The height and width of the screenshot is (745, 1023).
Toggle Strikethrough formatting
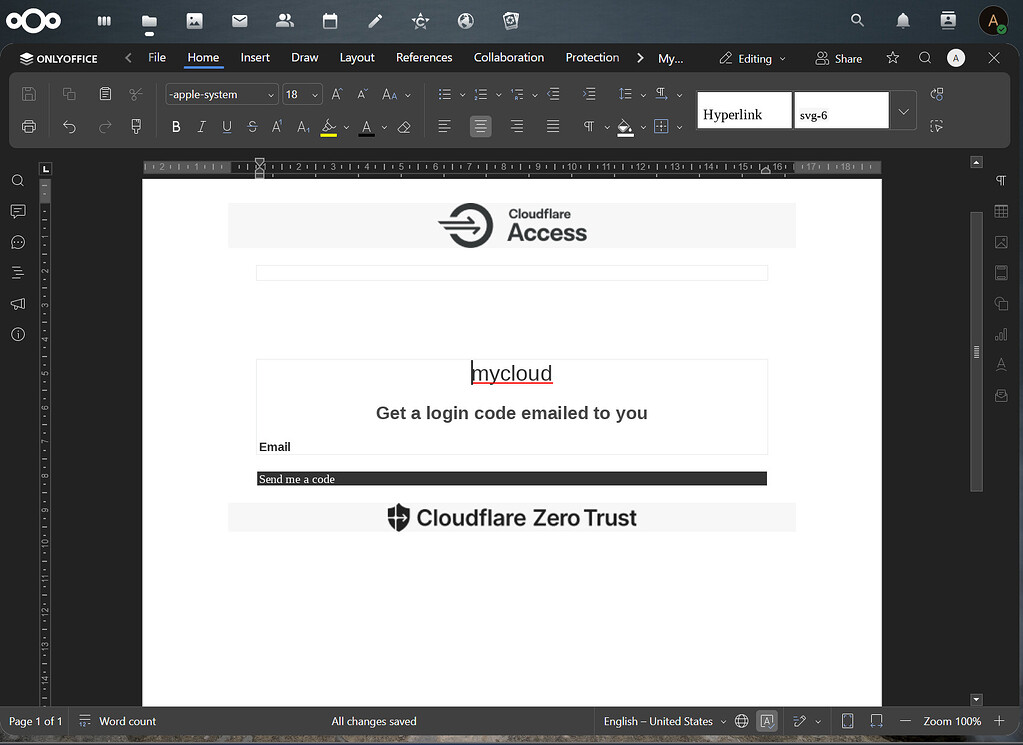tap(252, 127)
